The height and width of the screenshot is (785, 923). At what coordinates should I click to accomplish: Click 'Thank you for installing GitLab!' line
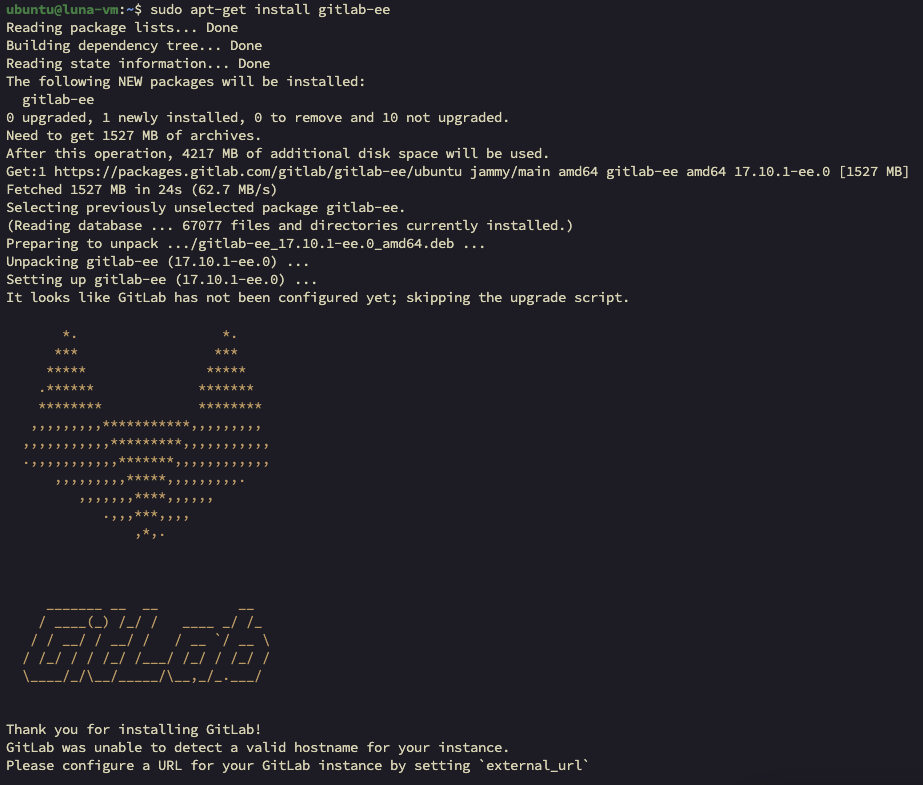pyautogui.click(x=134, y=730)
